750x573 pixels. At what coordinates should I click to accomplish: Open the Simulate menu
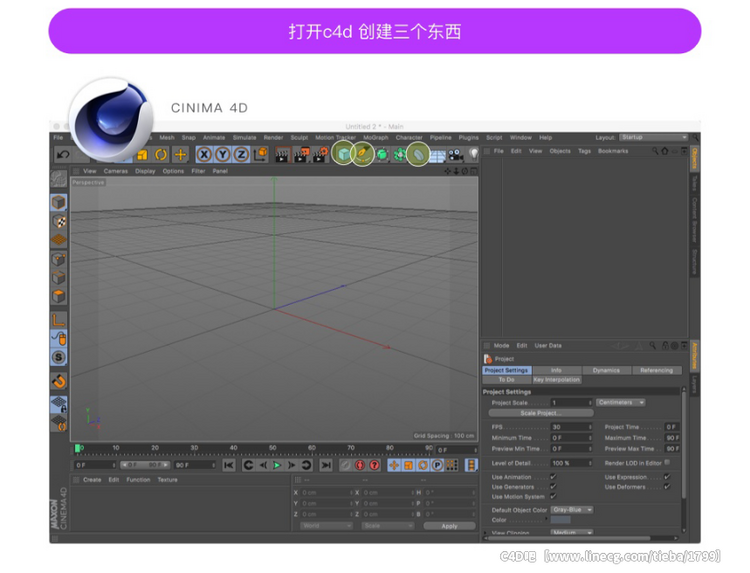244,138
